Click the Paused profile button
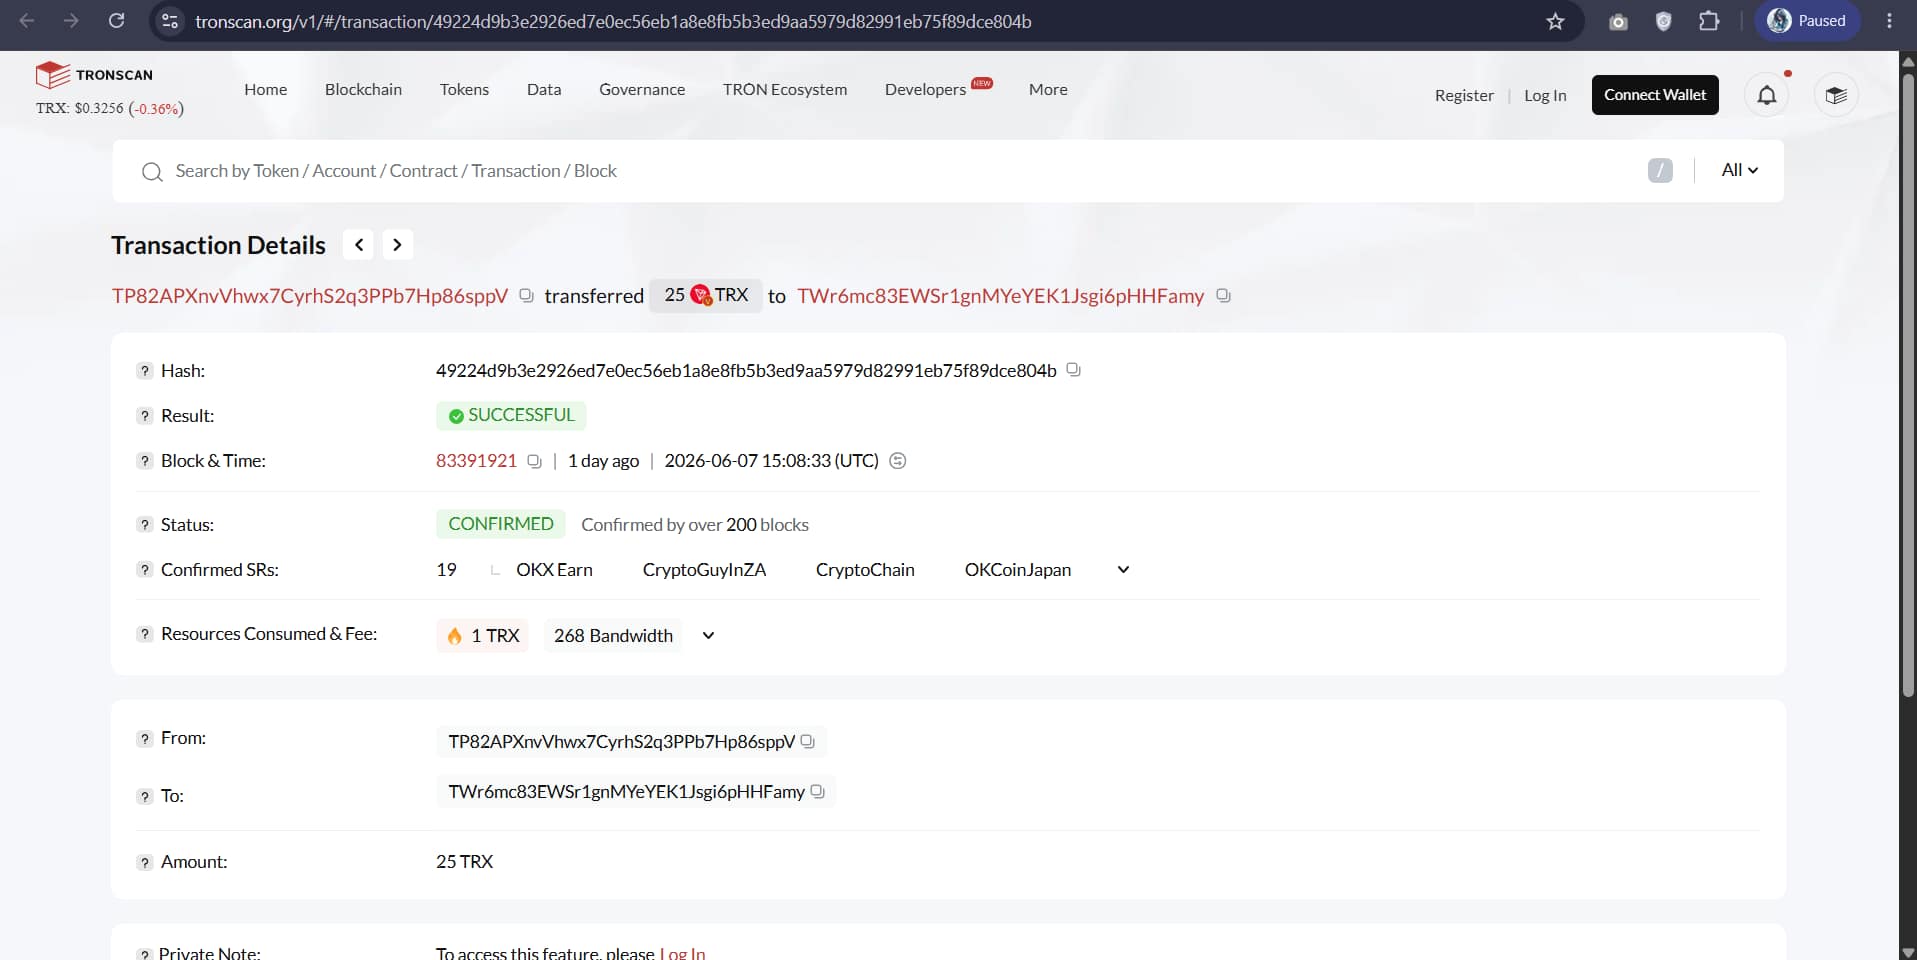This screenshot has height=960, width=1917. pyautogui.click(x=1807, y=21)
